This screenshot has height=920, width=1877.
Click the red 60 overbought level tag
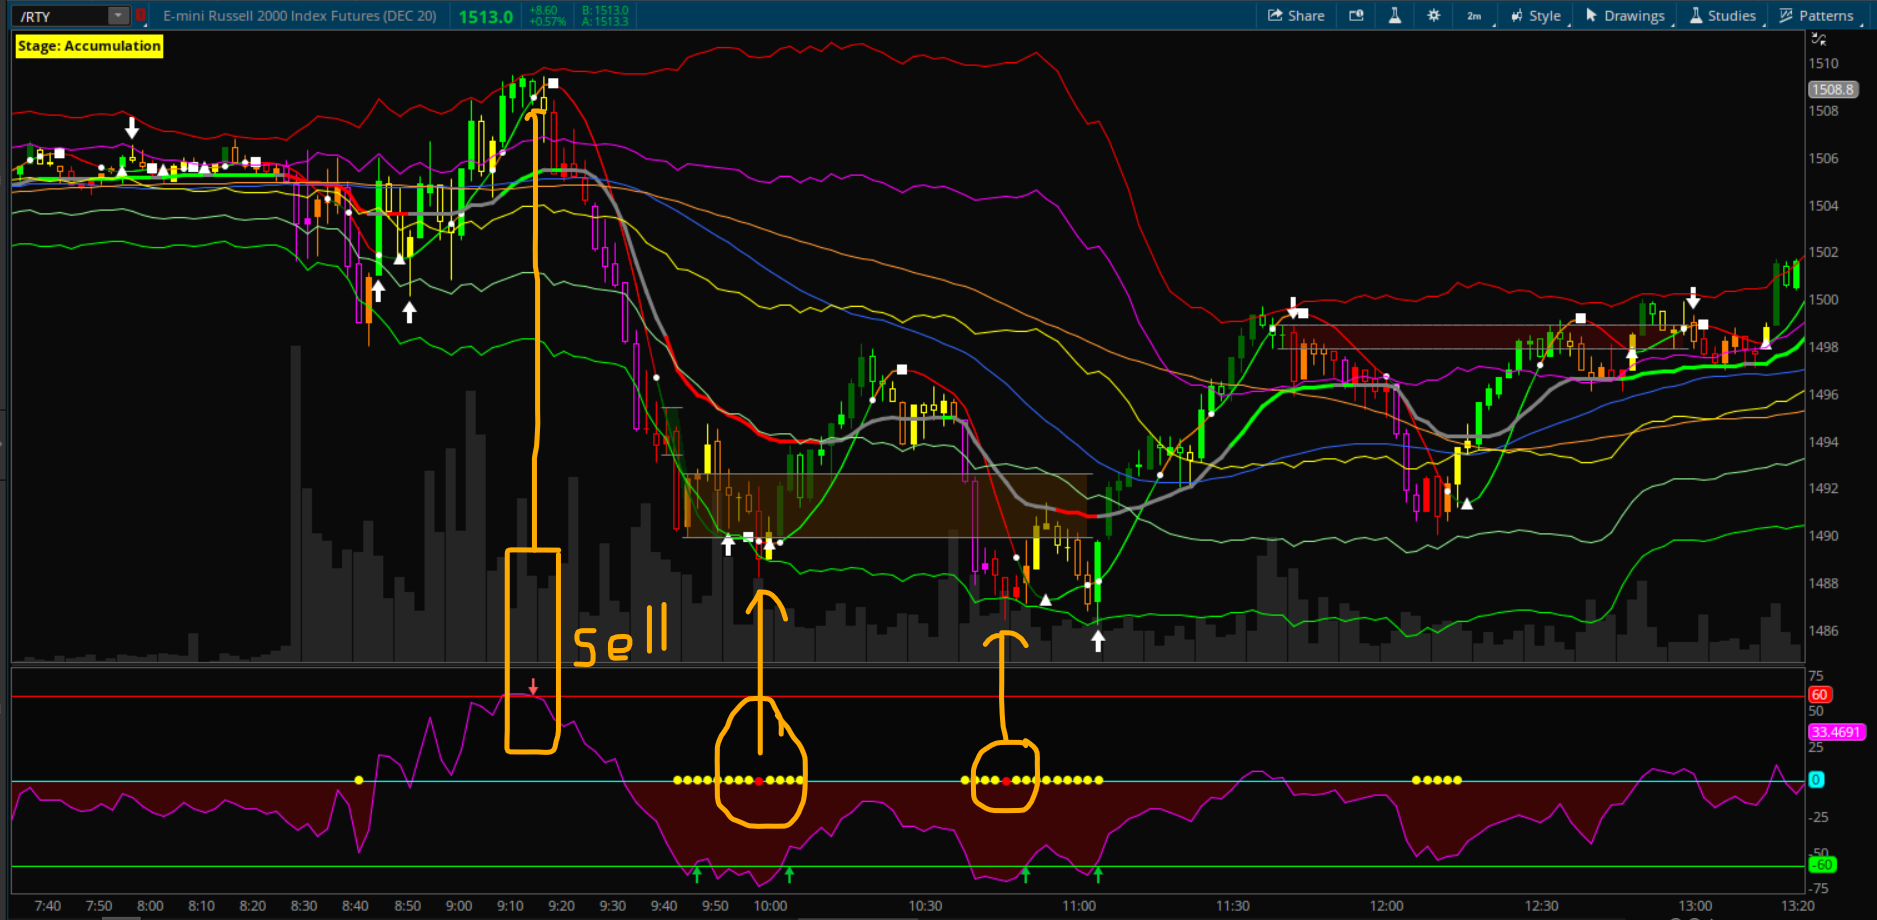click(1819, 694)
